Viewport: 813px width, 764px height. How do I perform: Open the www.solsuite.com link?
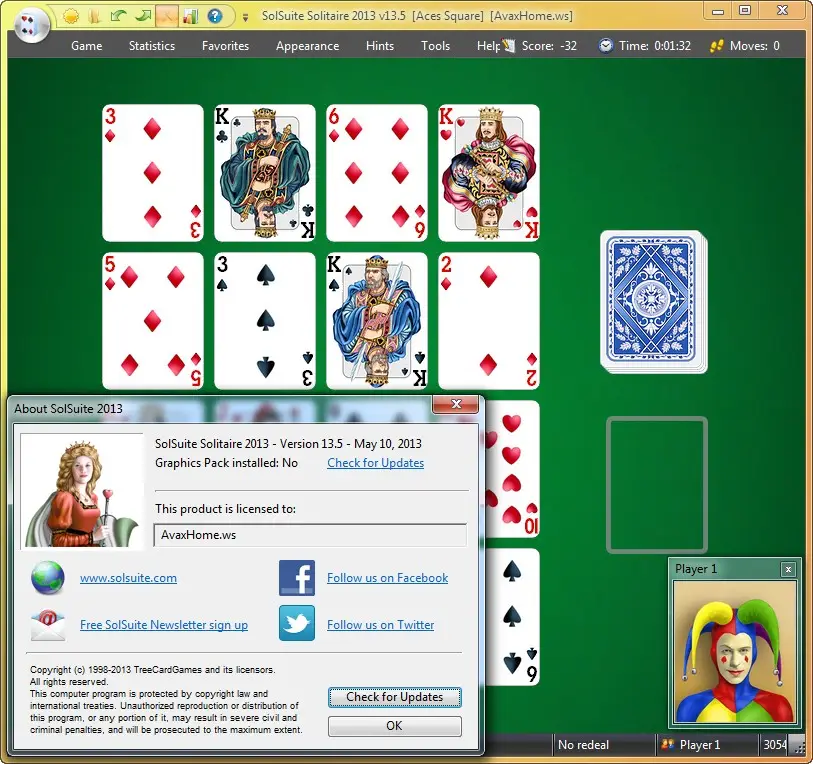(128, 578)
